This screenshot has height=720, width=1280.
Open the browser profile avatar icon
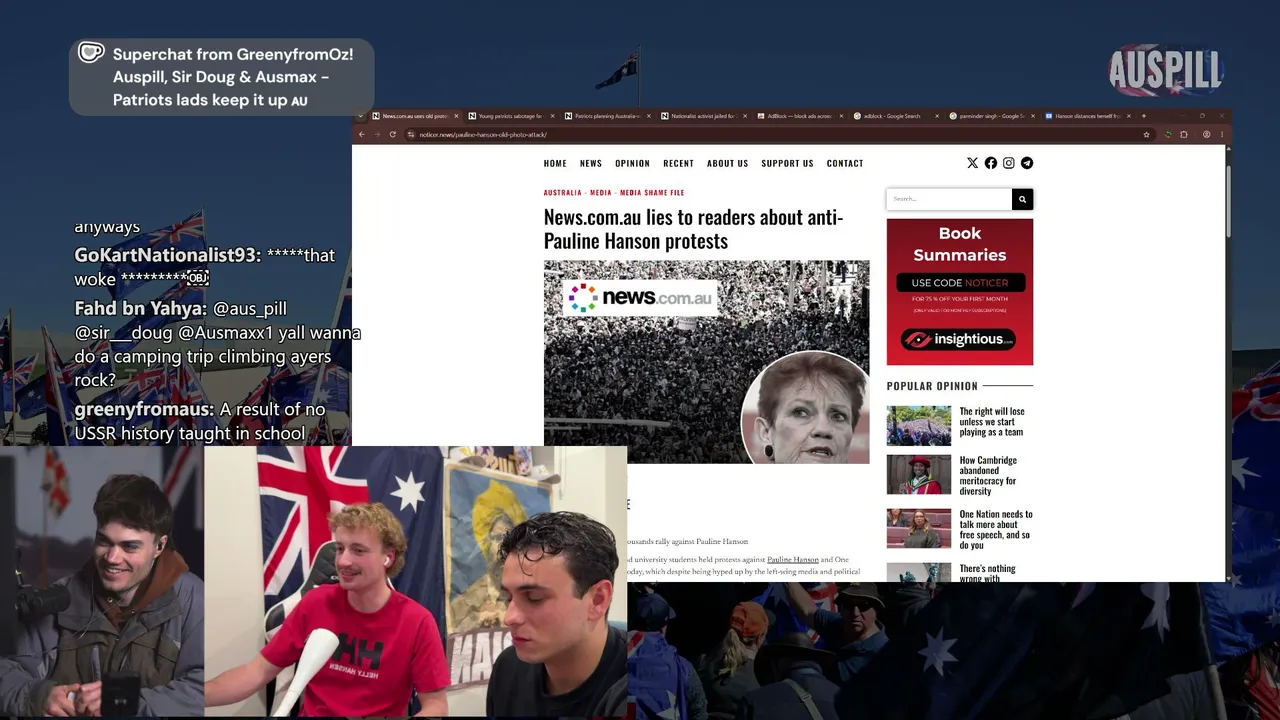tap(1206, 134)
